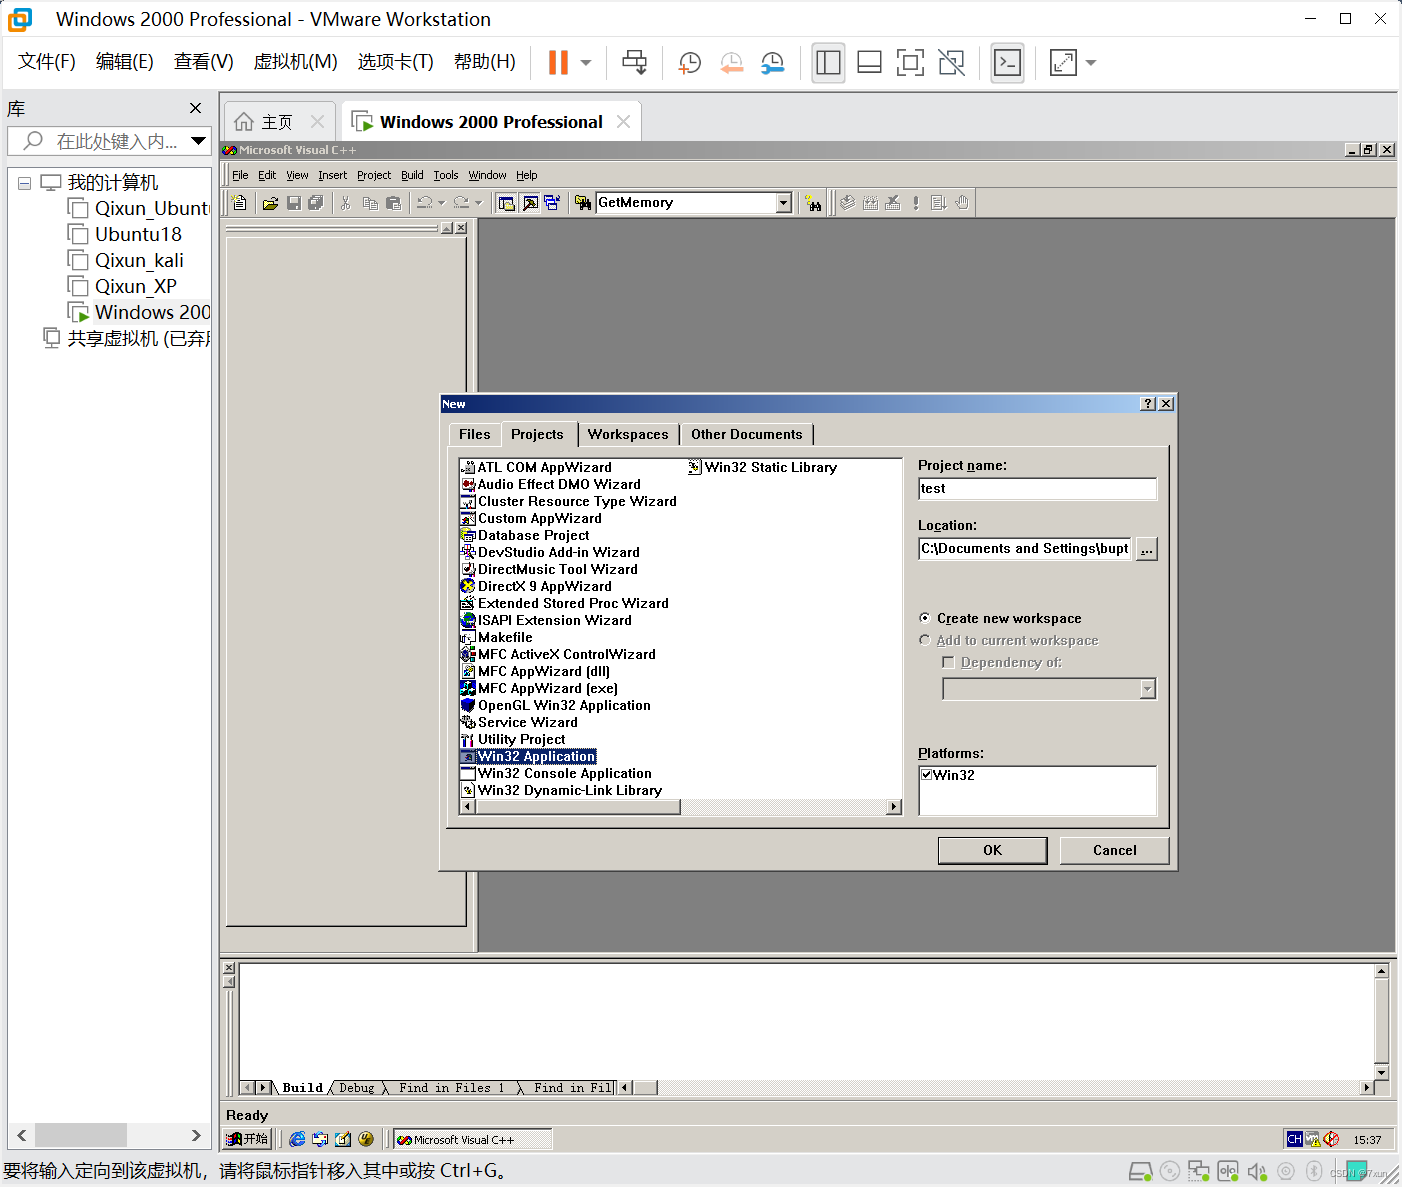Select Add to current workspace radio button

pyautogui.click(x=925, y=640)
